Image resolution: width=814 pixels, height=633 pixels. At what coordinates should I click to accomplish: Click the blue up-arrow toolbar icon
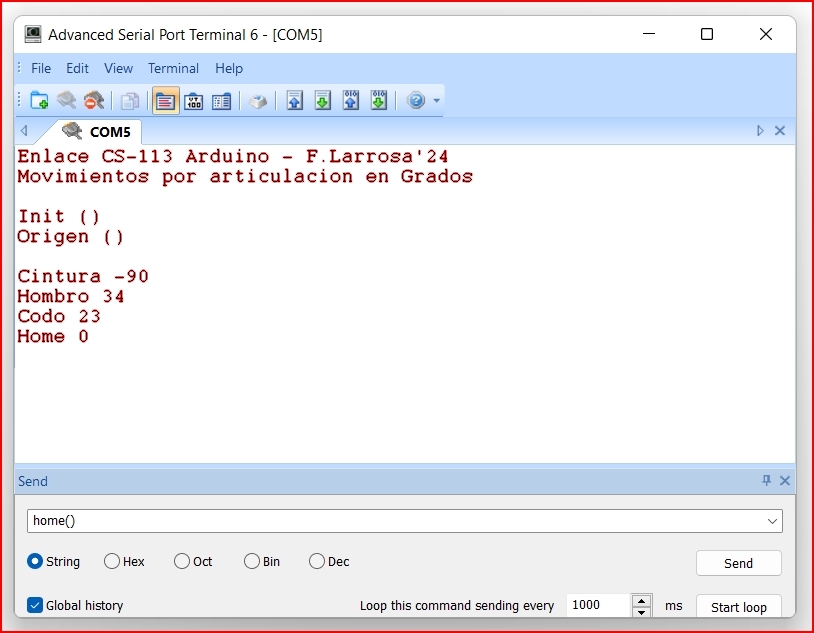(x=295, y=100)
